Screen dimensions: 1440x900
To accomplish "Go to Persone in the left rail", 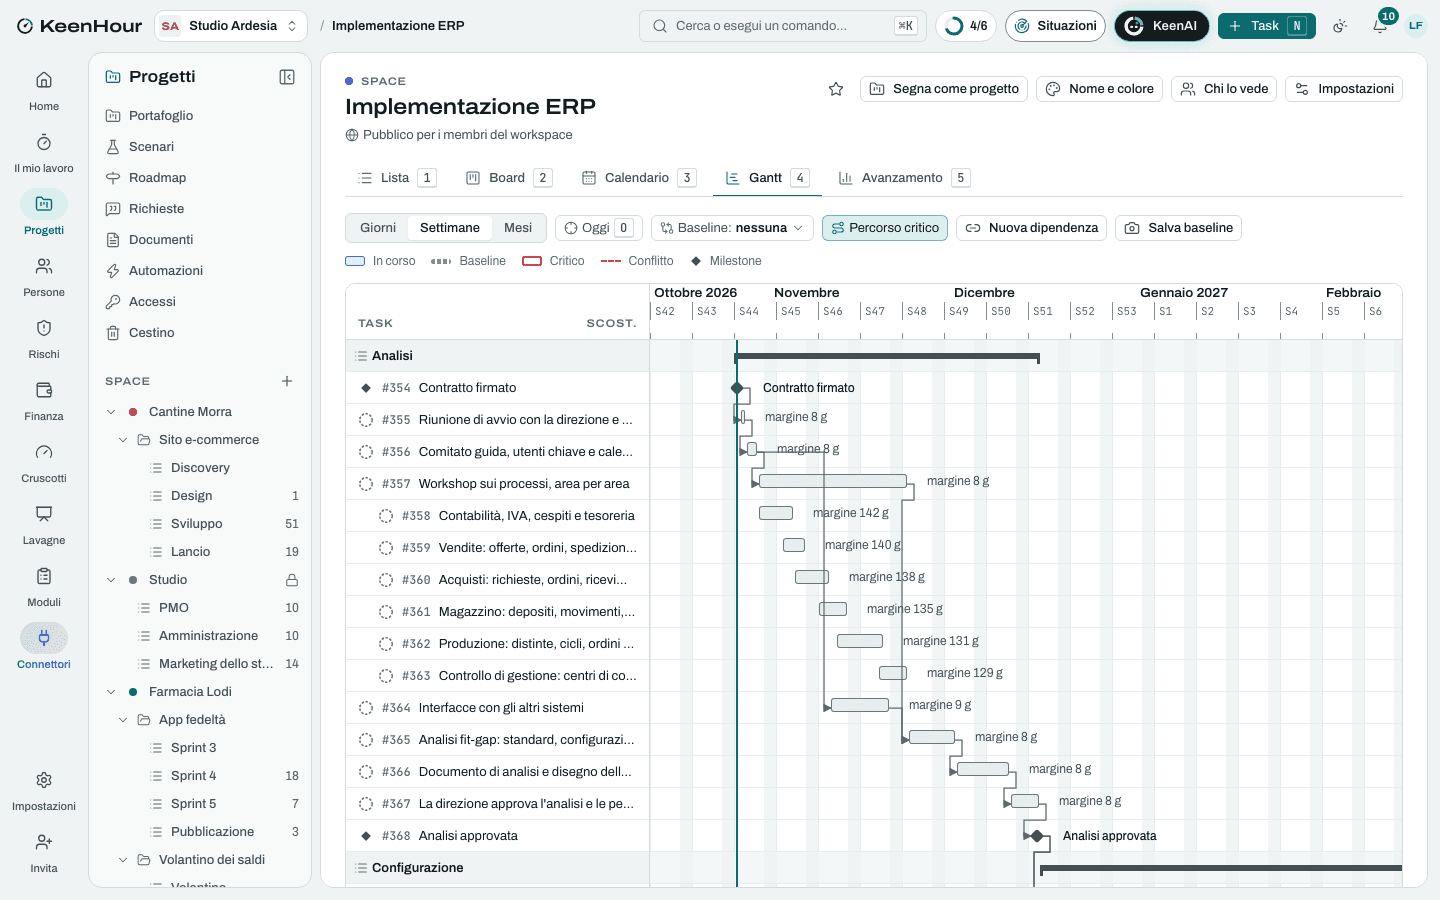I will (x=44, y=277).
